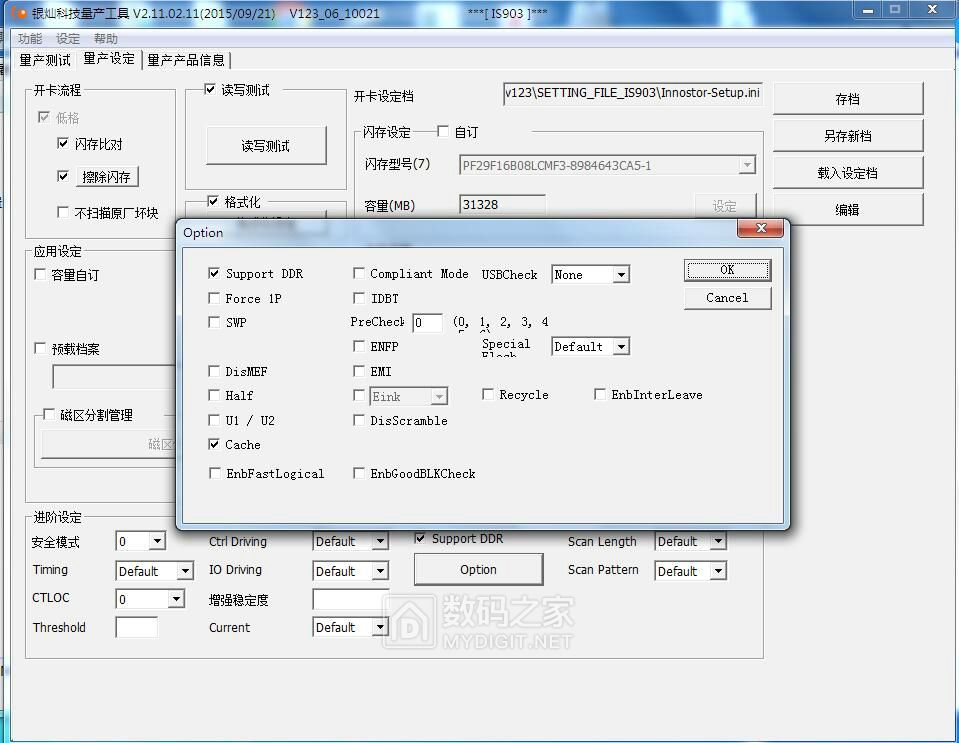Uncheck the Cache checkbox
Image resolution: width=959 pixels, height=743 pixels.
(213, 445)
